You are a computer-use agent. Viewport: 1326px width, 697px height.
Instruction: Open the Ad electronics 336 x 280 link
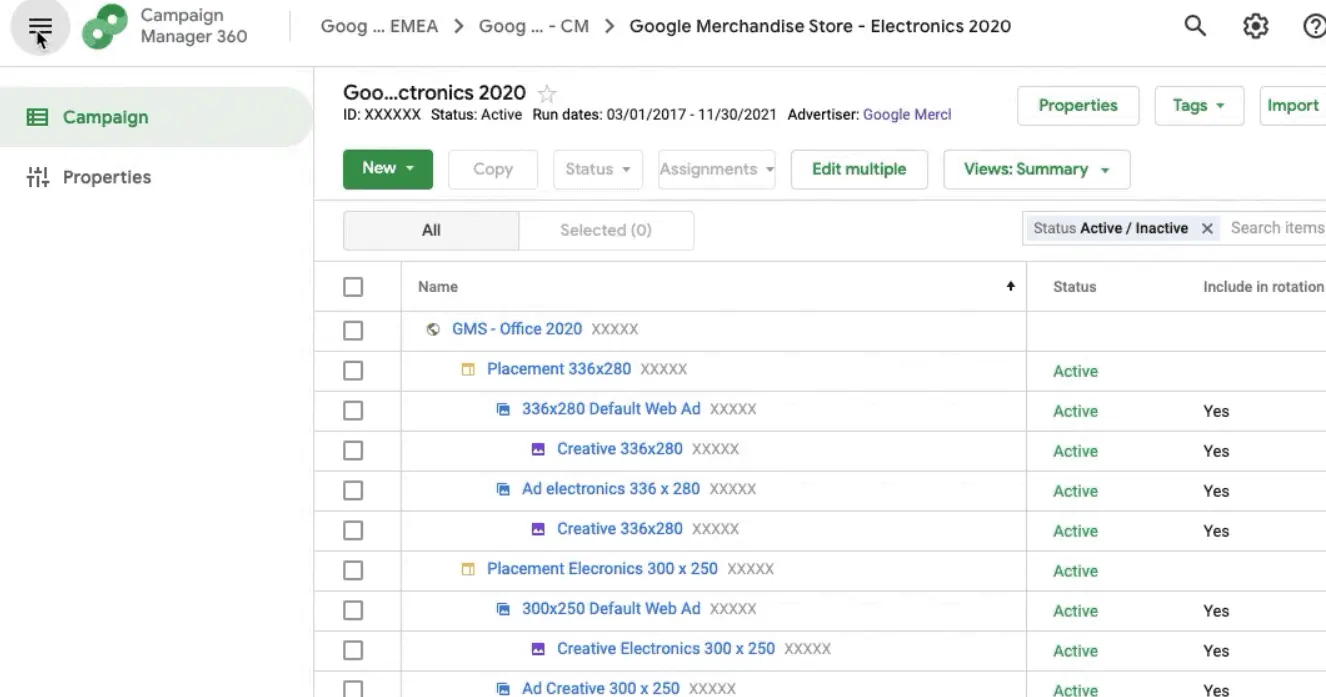tap(611, 489)
